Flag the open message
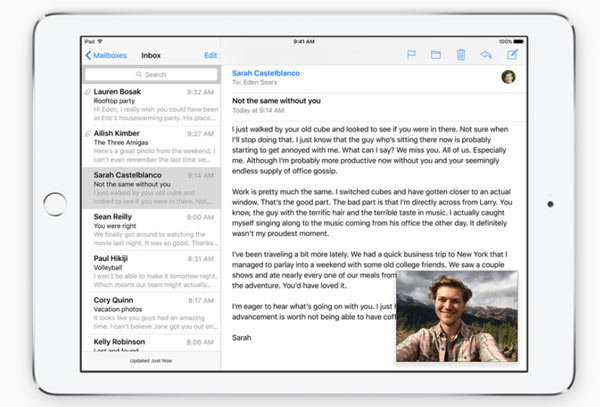Viewport: 600px width, 407px height. (411, 55)
